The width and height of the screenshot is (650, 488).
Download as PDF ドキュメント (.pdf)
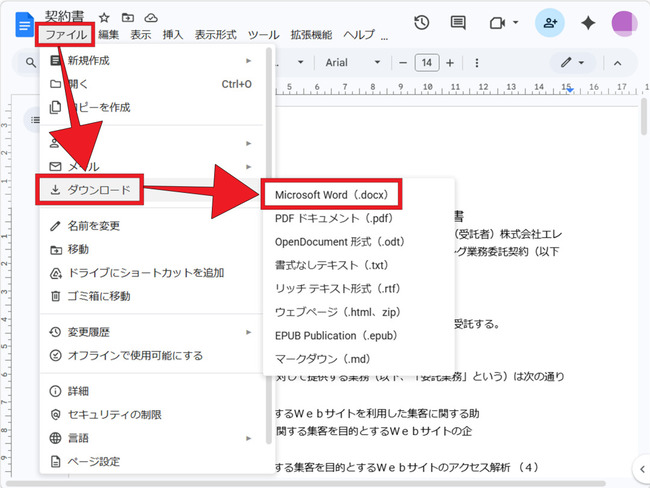click(359, 218)
